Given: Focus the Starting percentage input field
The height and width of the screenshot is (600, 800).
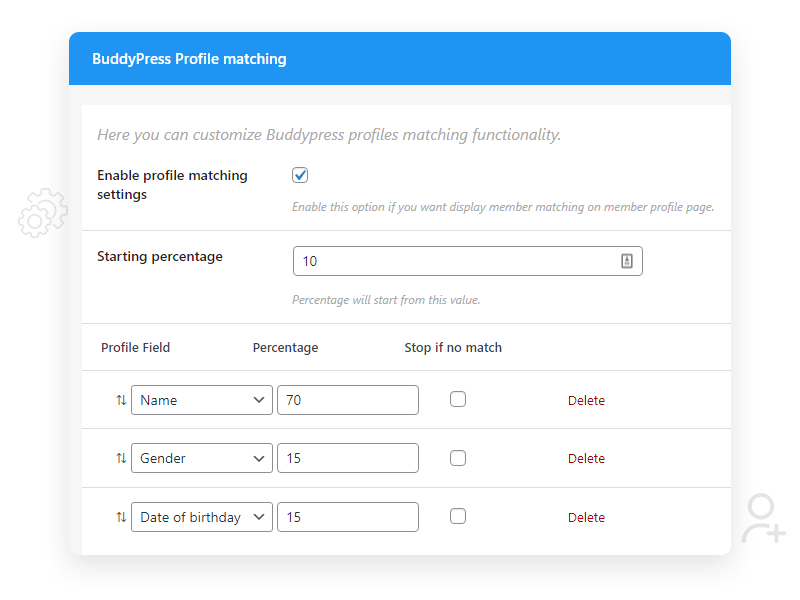Looking at the screenshot, I should coord(467,261).
